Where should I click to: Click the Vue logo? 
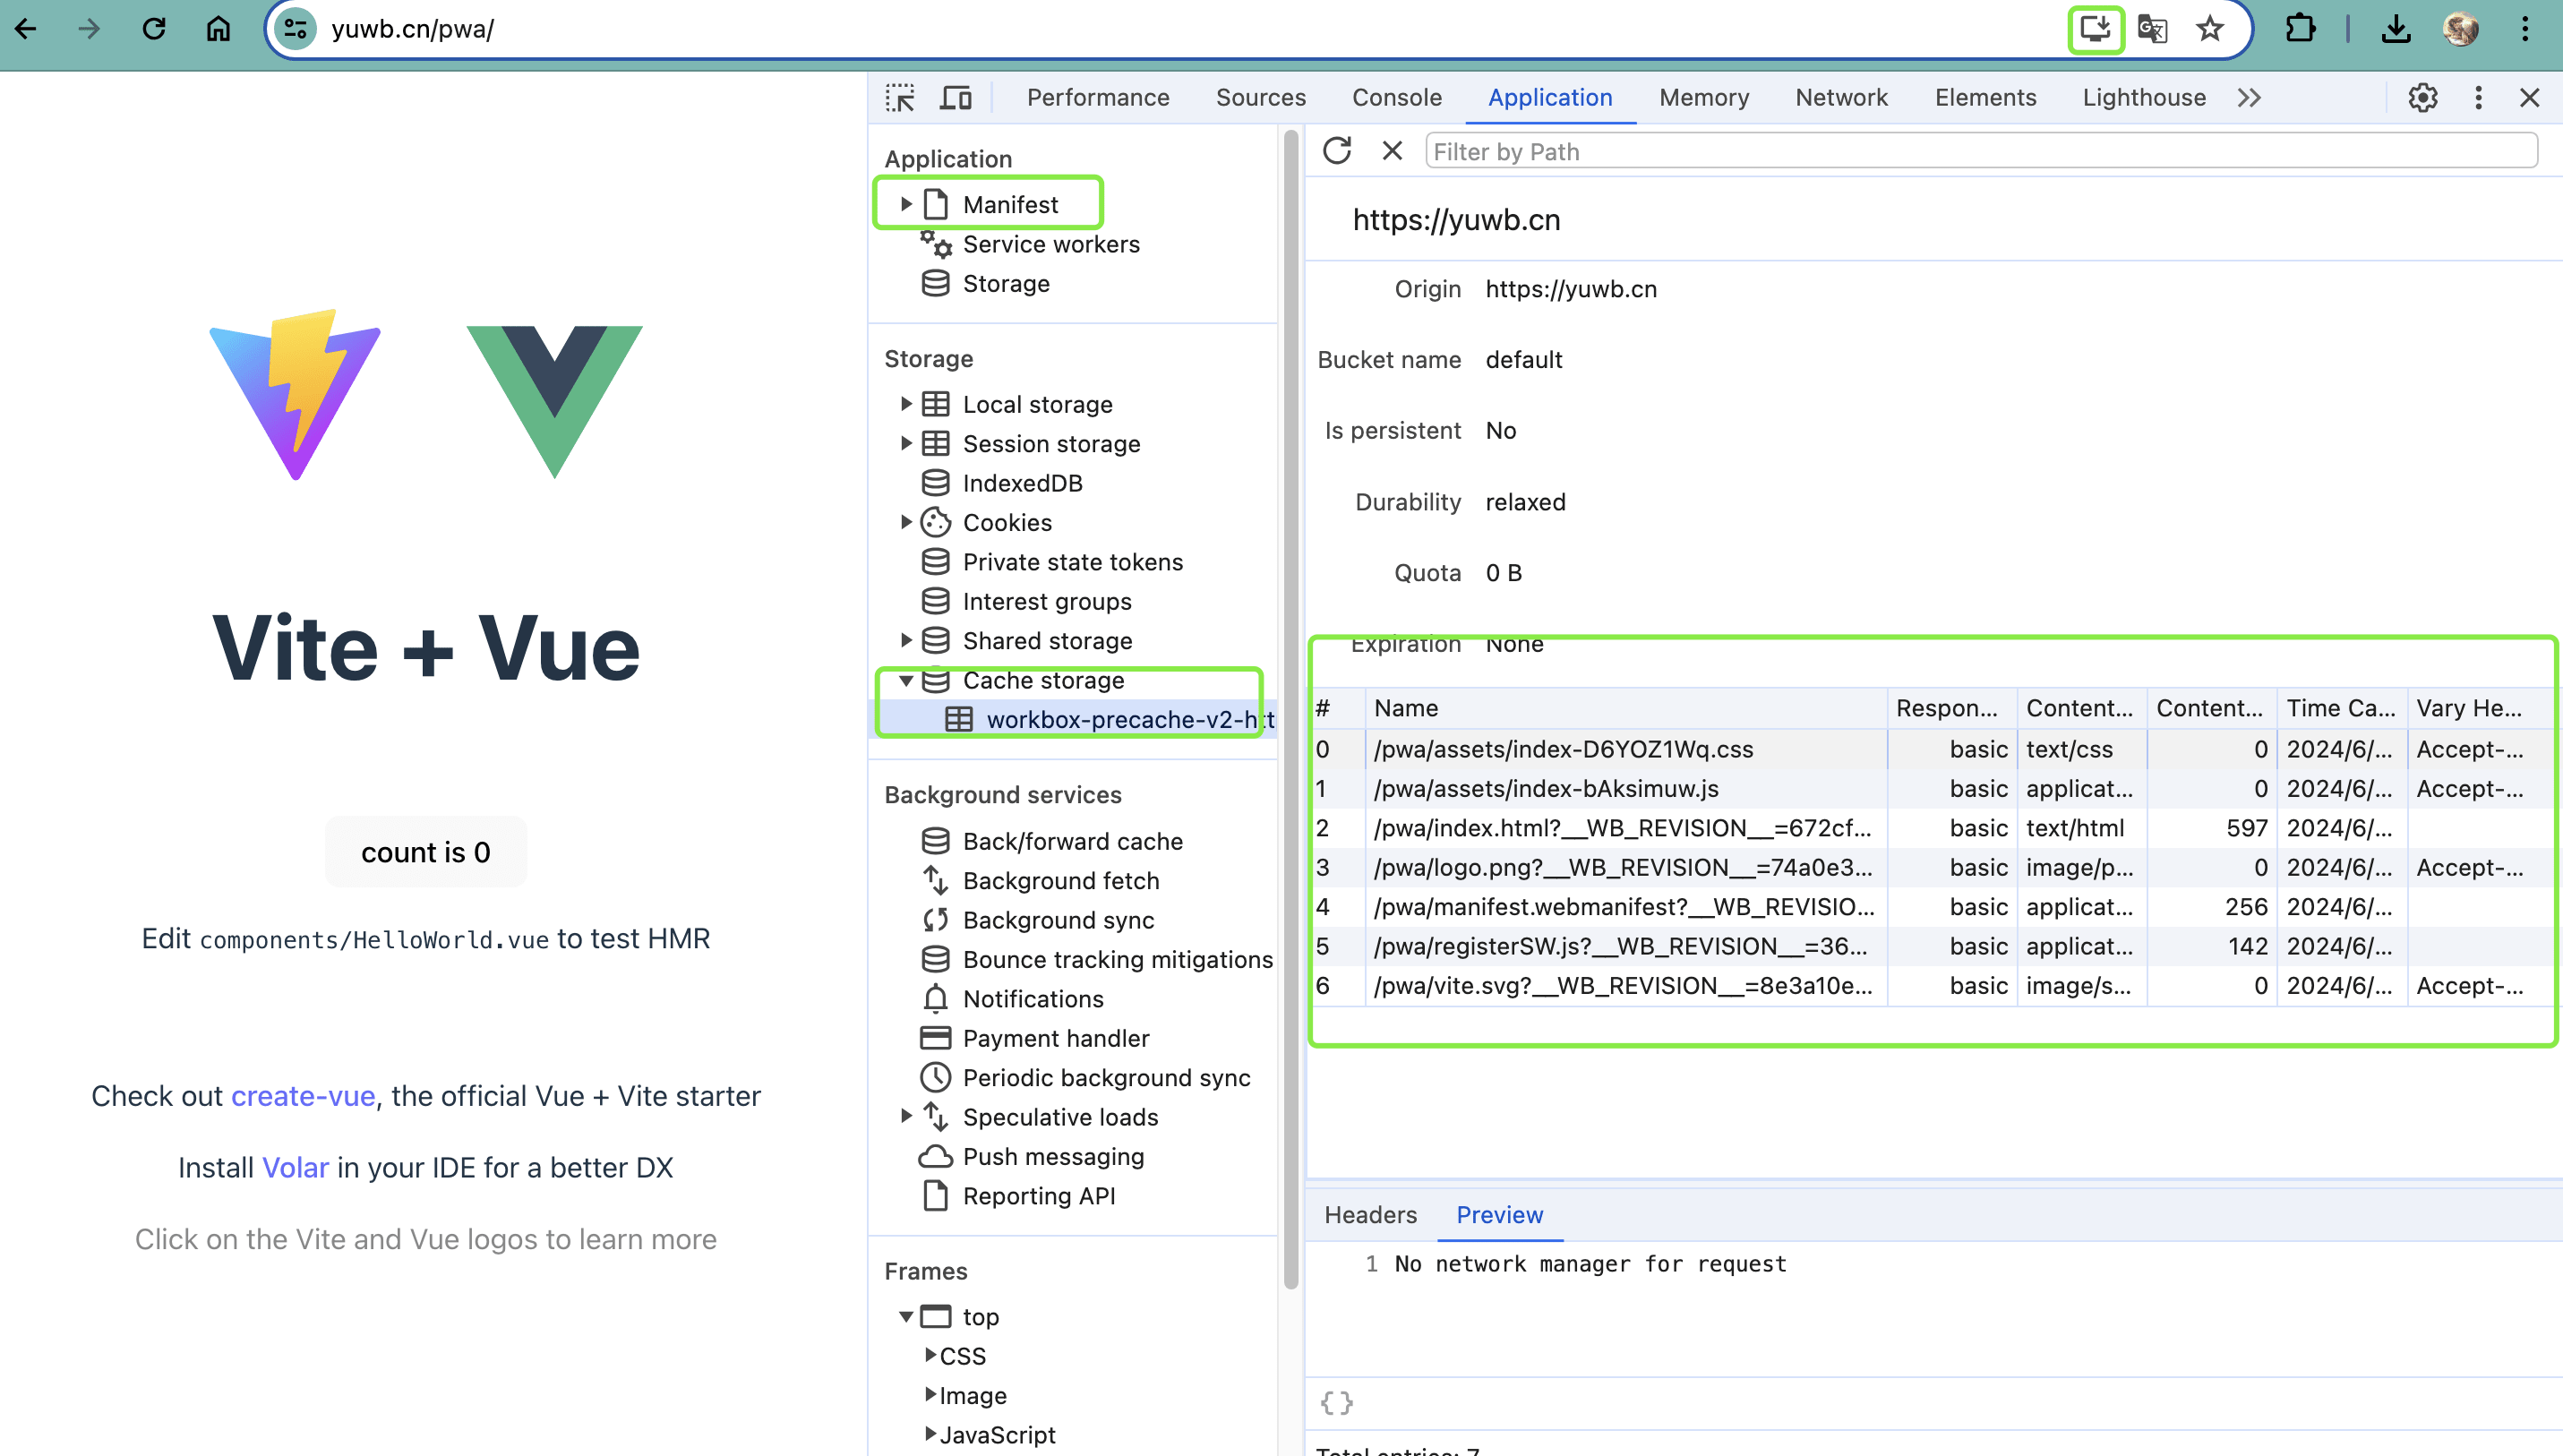tap(554, 401)
